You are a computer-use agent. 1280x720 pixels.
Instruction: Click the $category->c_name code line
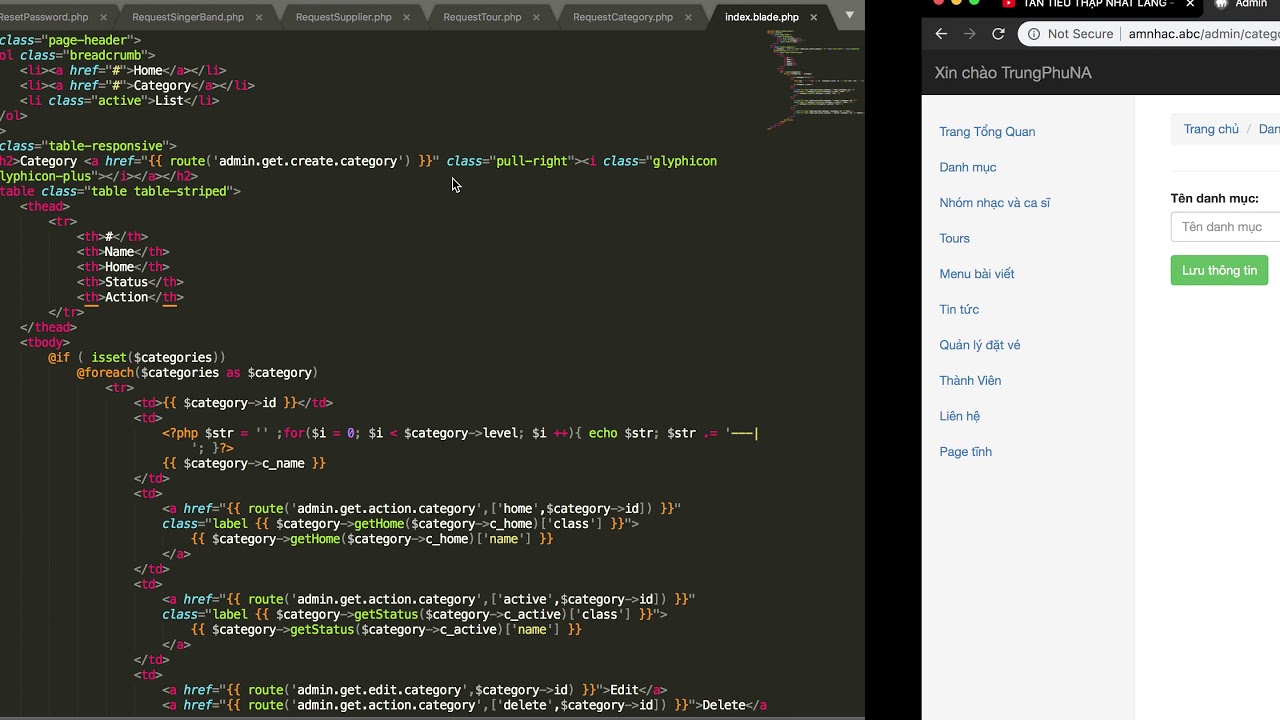point(244,463)
